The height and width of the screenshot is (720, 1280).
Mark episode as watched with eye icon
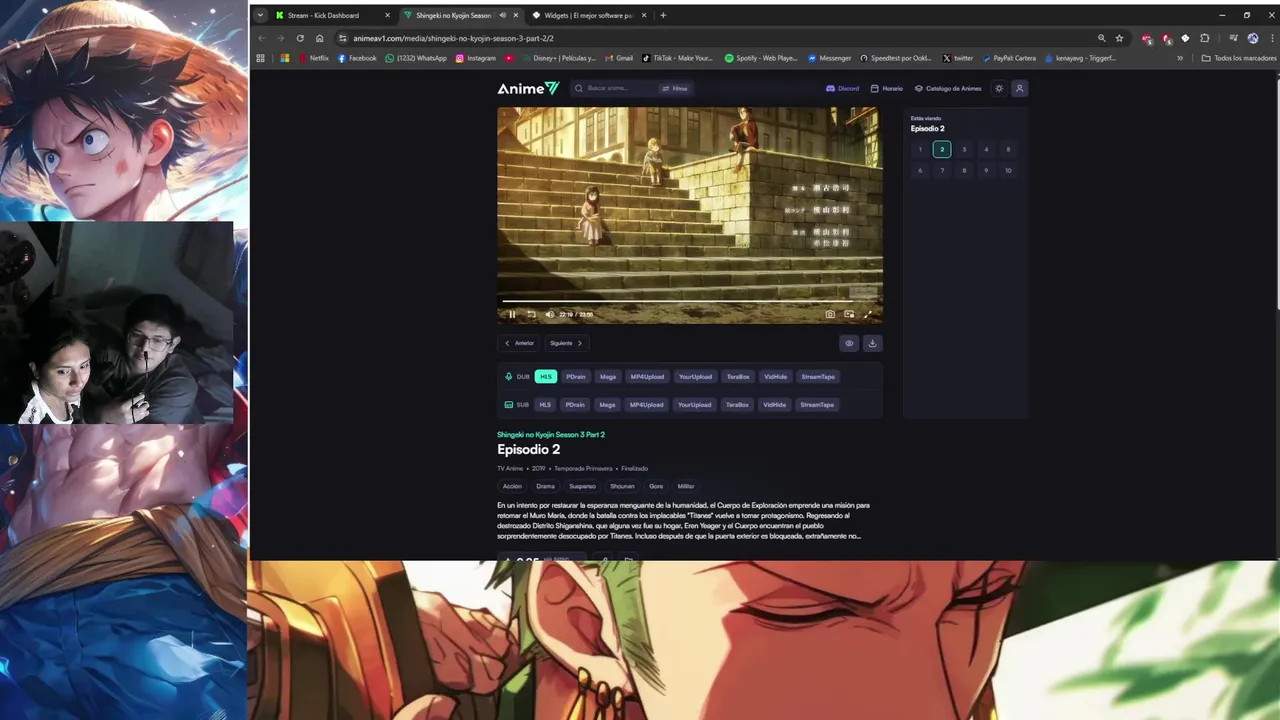coord(849,343)
